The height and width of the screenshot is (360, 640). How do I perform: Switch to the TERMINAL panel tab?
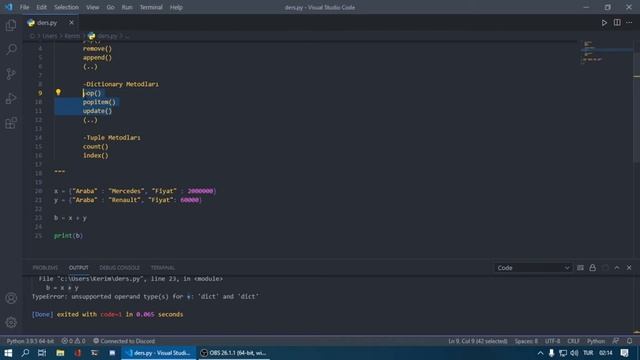coord(162,268)
